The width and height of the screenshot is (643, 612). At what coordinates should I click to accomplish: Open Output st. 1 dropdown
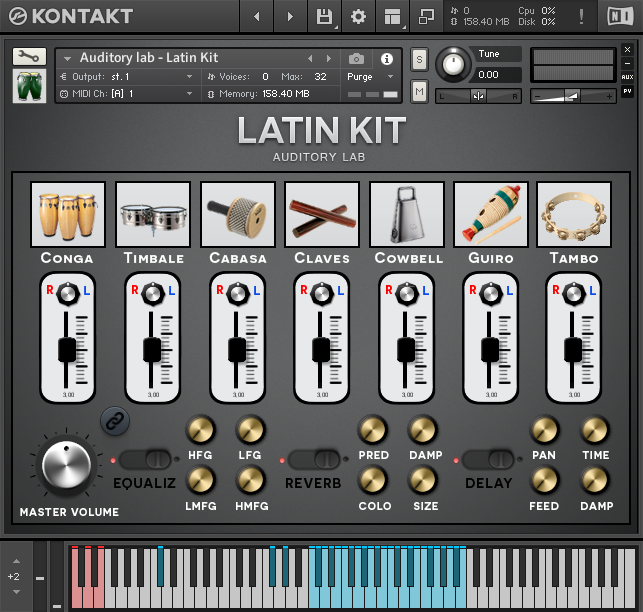click(x=127, y=77)
